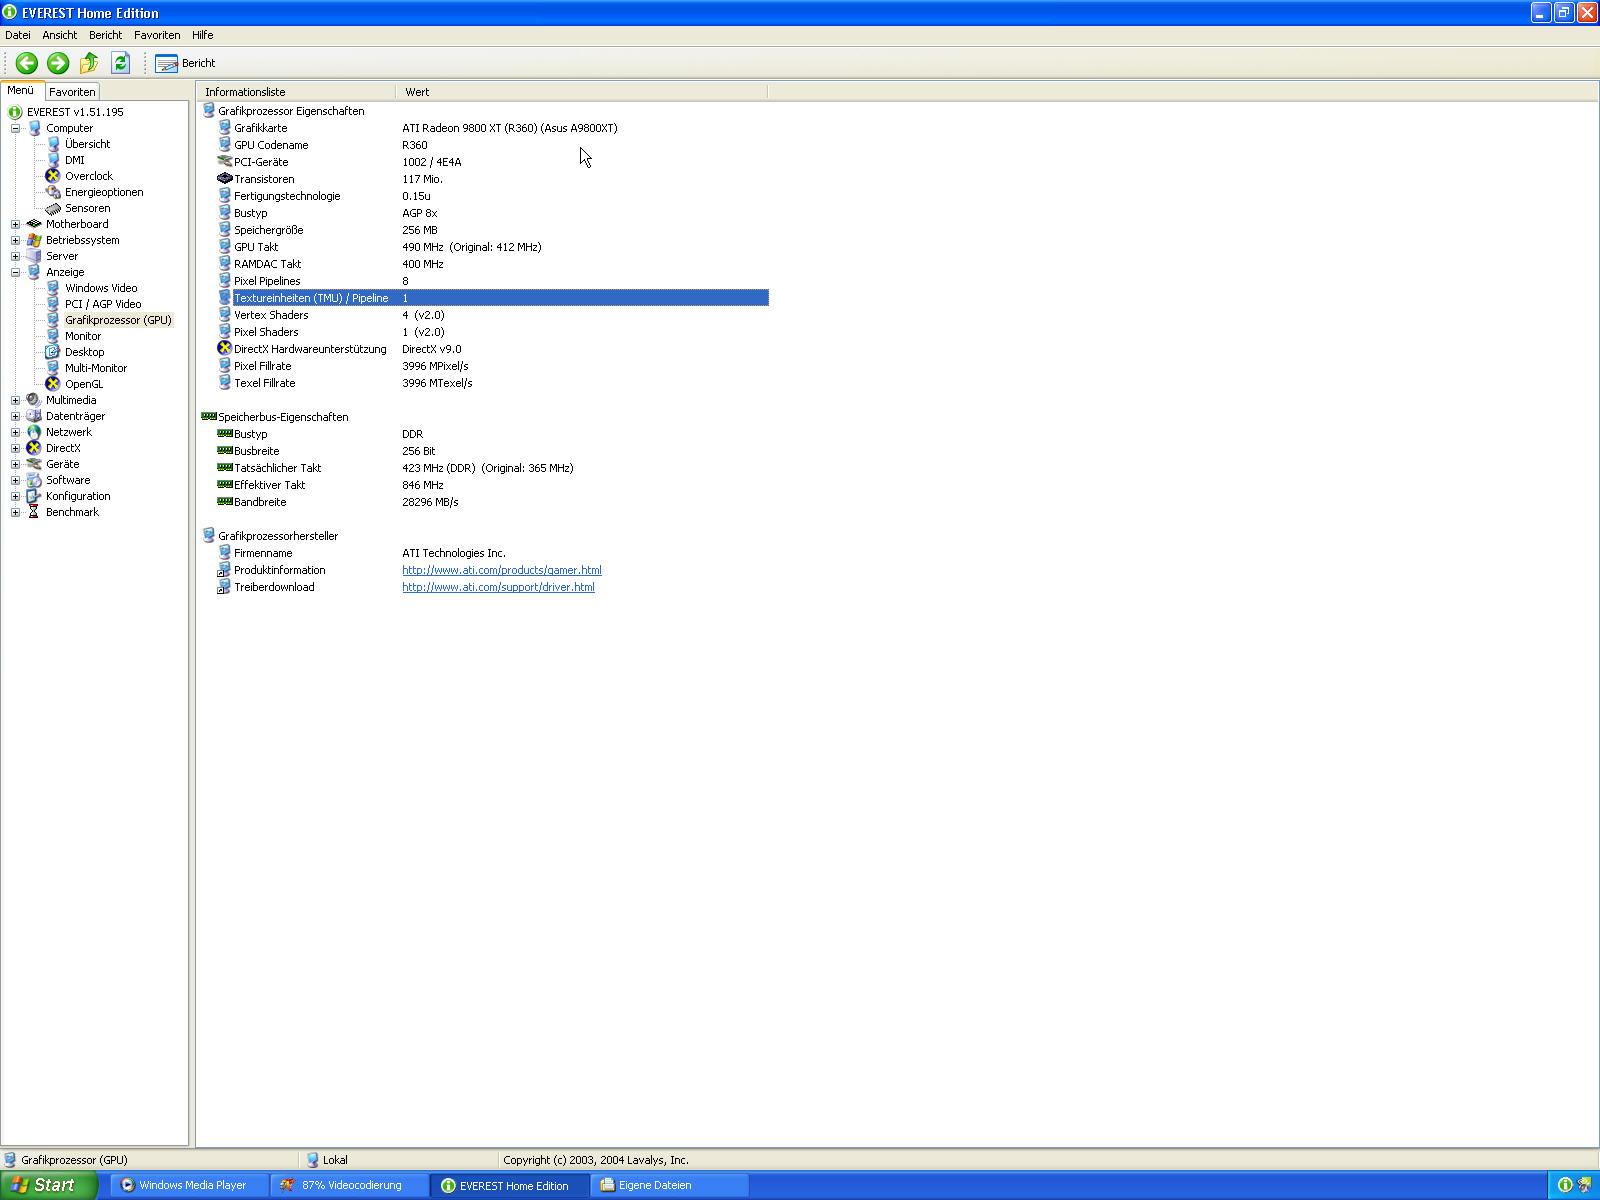The height and width of the screenshot is (1200, 1600).
Task: Open the ati.com products gamer link
Action: (x=502, y=570)
